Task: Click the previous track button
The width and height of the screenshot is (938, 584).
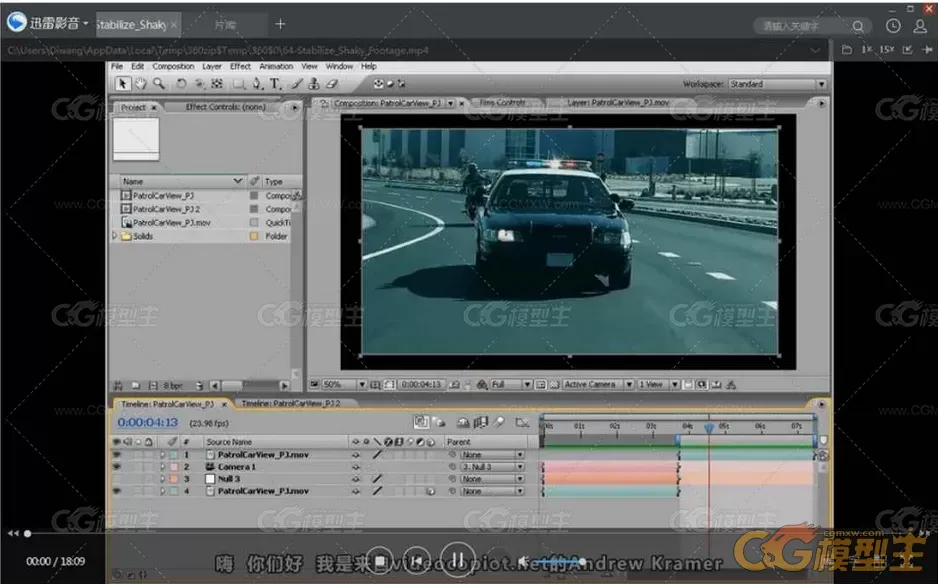Action: (417, 561)
